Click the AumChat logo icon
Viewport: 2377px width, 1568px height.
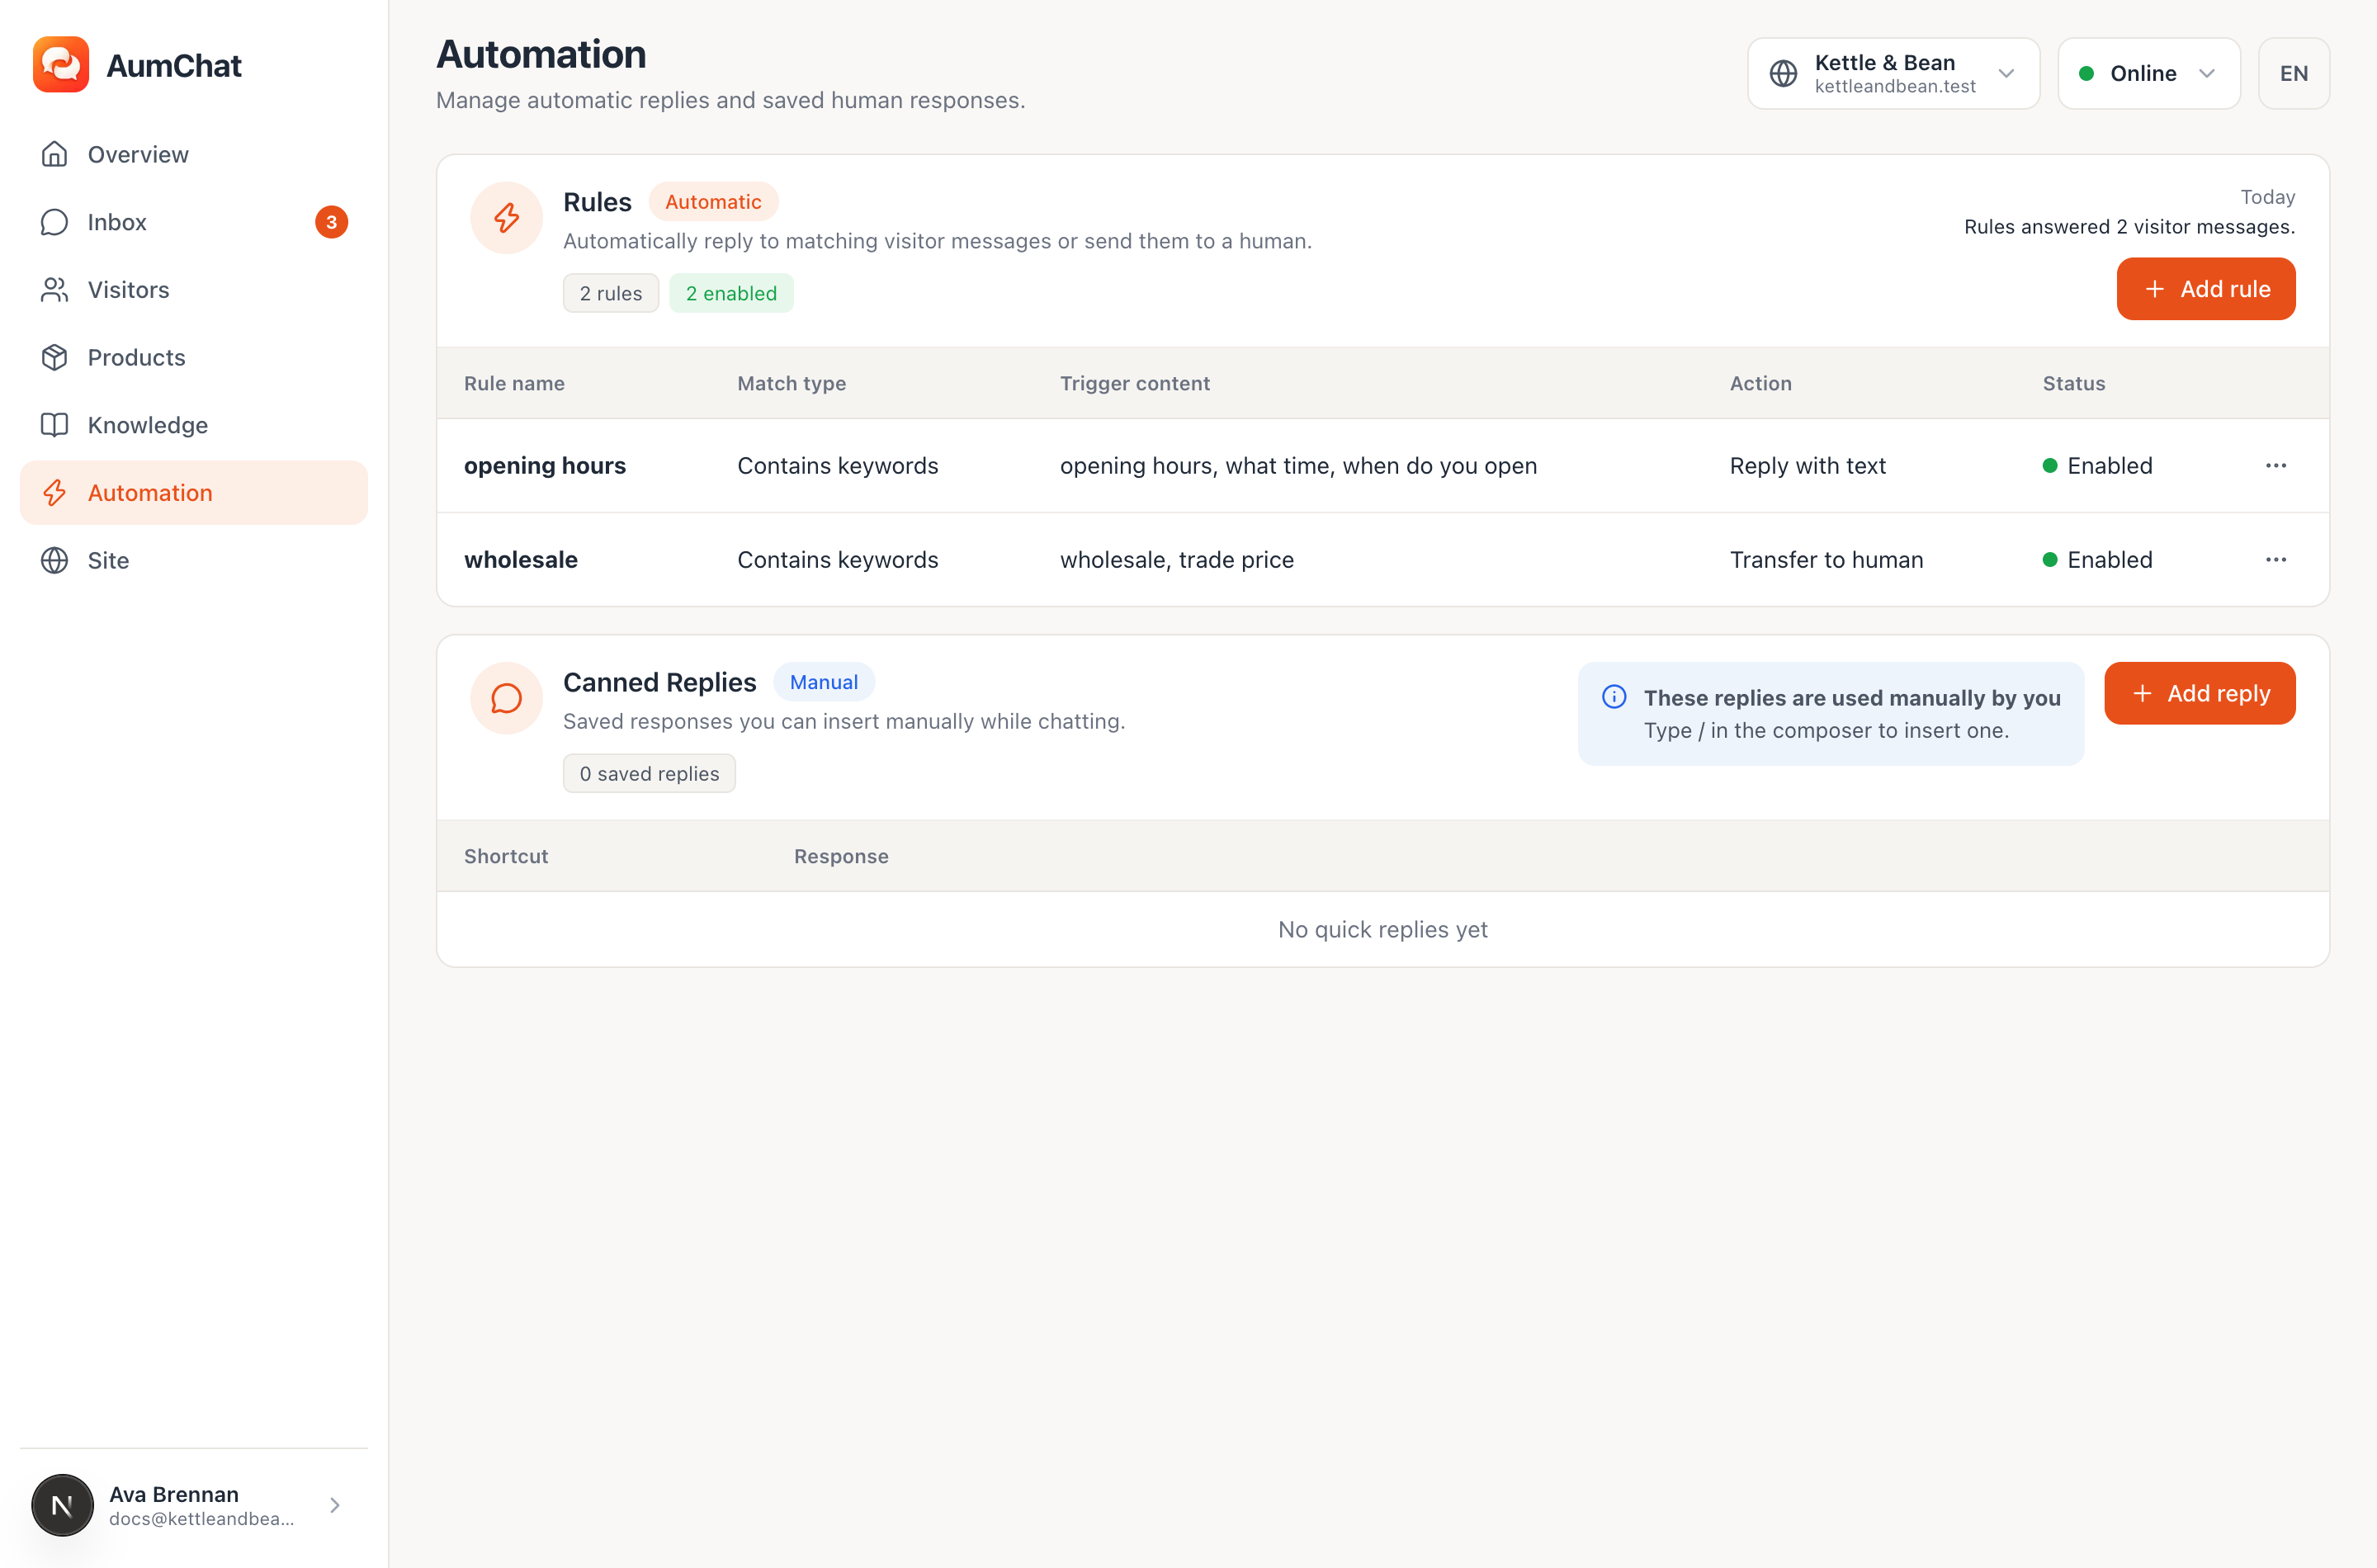pos(61,65)
